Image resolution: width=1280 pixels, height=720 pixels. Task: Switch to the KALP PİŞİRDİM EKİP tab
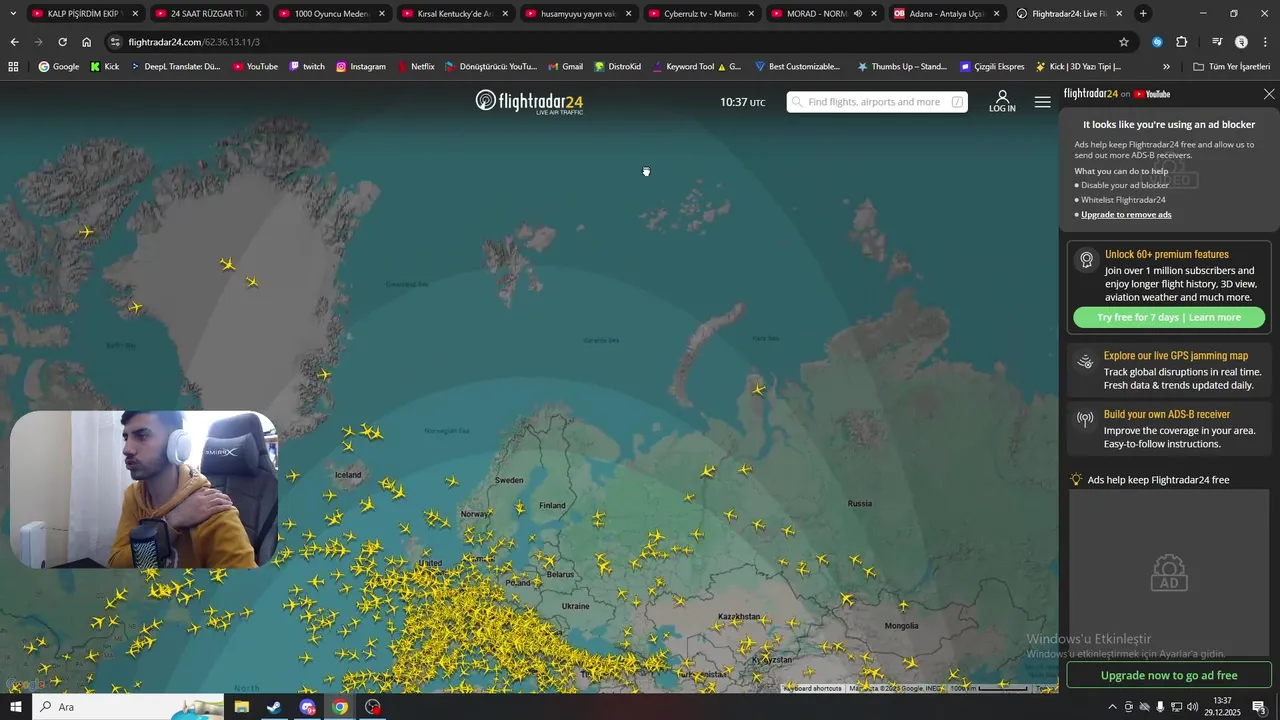pyautogui.click(x=84, y=14)
